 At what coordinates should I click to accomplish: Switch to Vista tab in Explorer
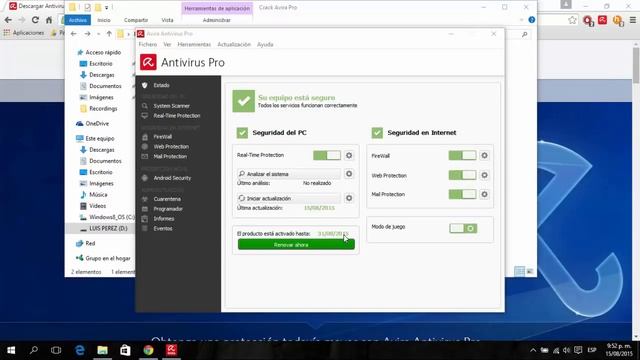(167, 20)
